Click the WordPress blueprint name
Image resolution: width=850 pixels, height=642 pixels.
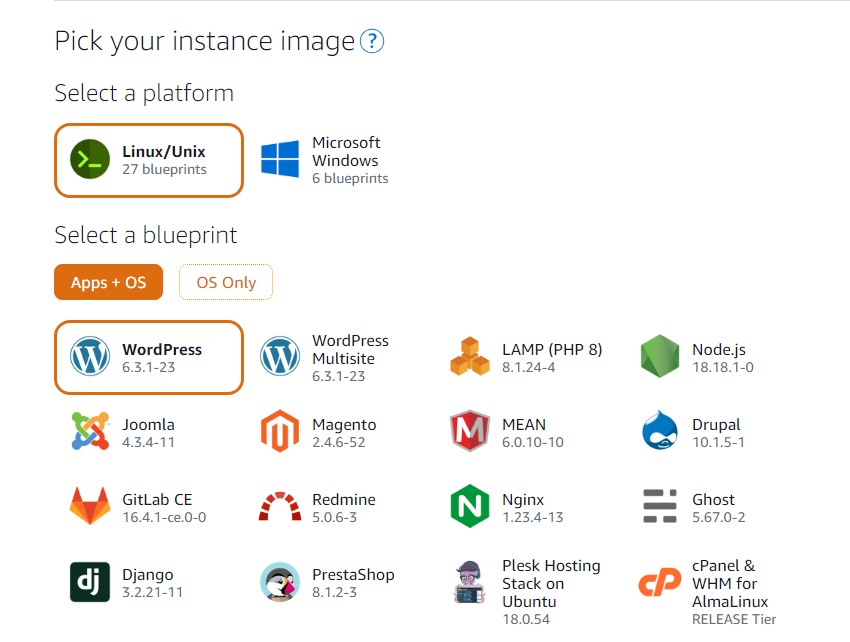click(162, 349)
